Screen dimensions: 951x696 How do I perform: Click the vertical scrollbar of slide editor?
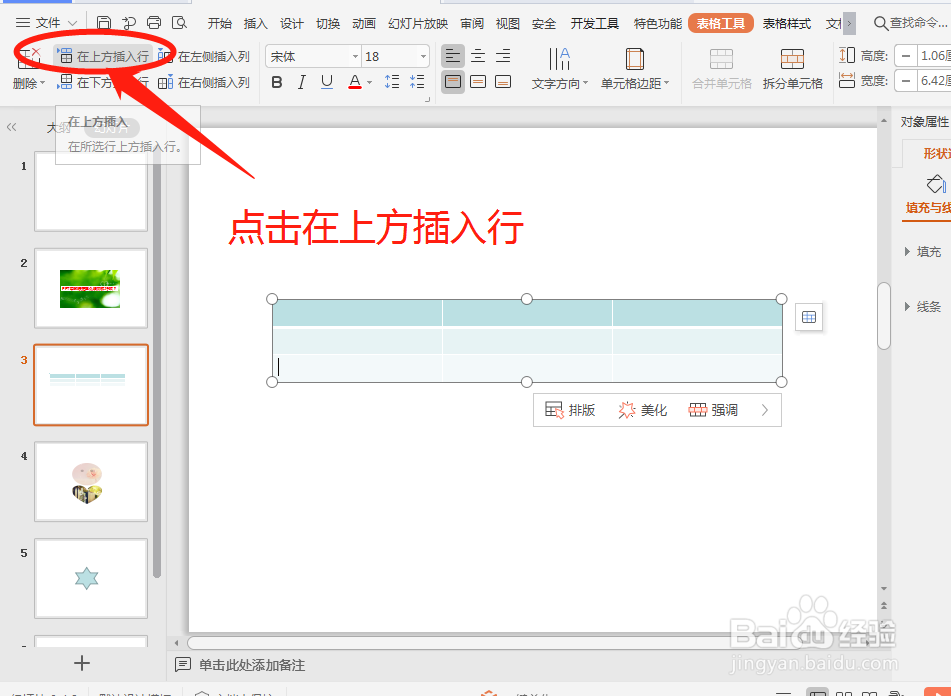884,315
